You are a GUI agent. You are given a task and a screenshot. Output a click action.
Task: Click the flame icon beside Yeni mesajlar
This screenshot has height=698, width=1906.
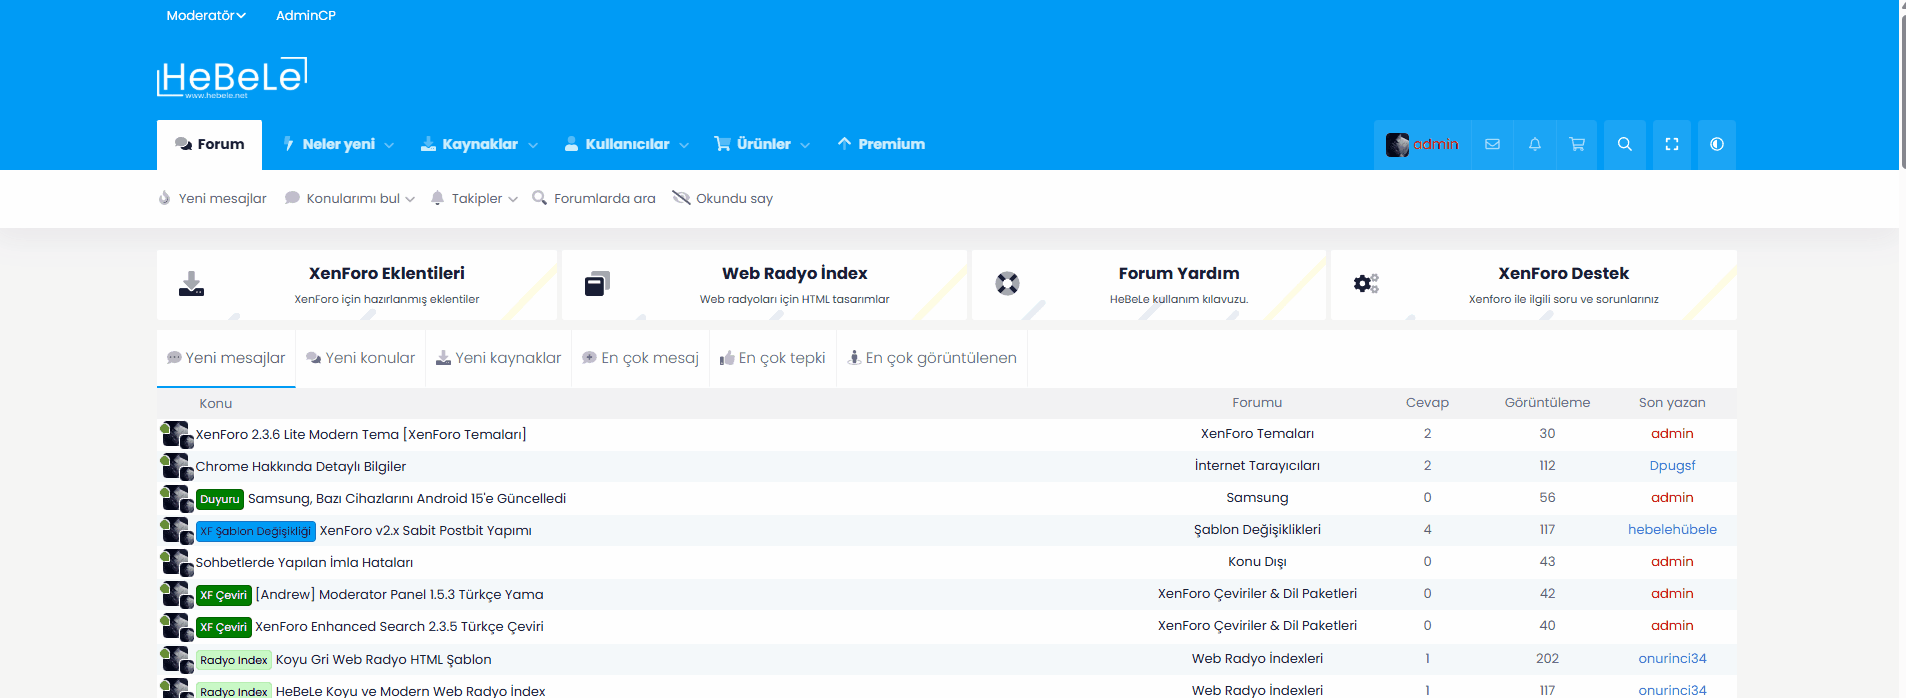164,198
